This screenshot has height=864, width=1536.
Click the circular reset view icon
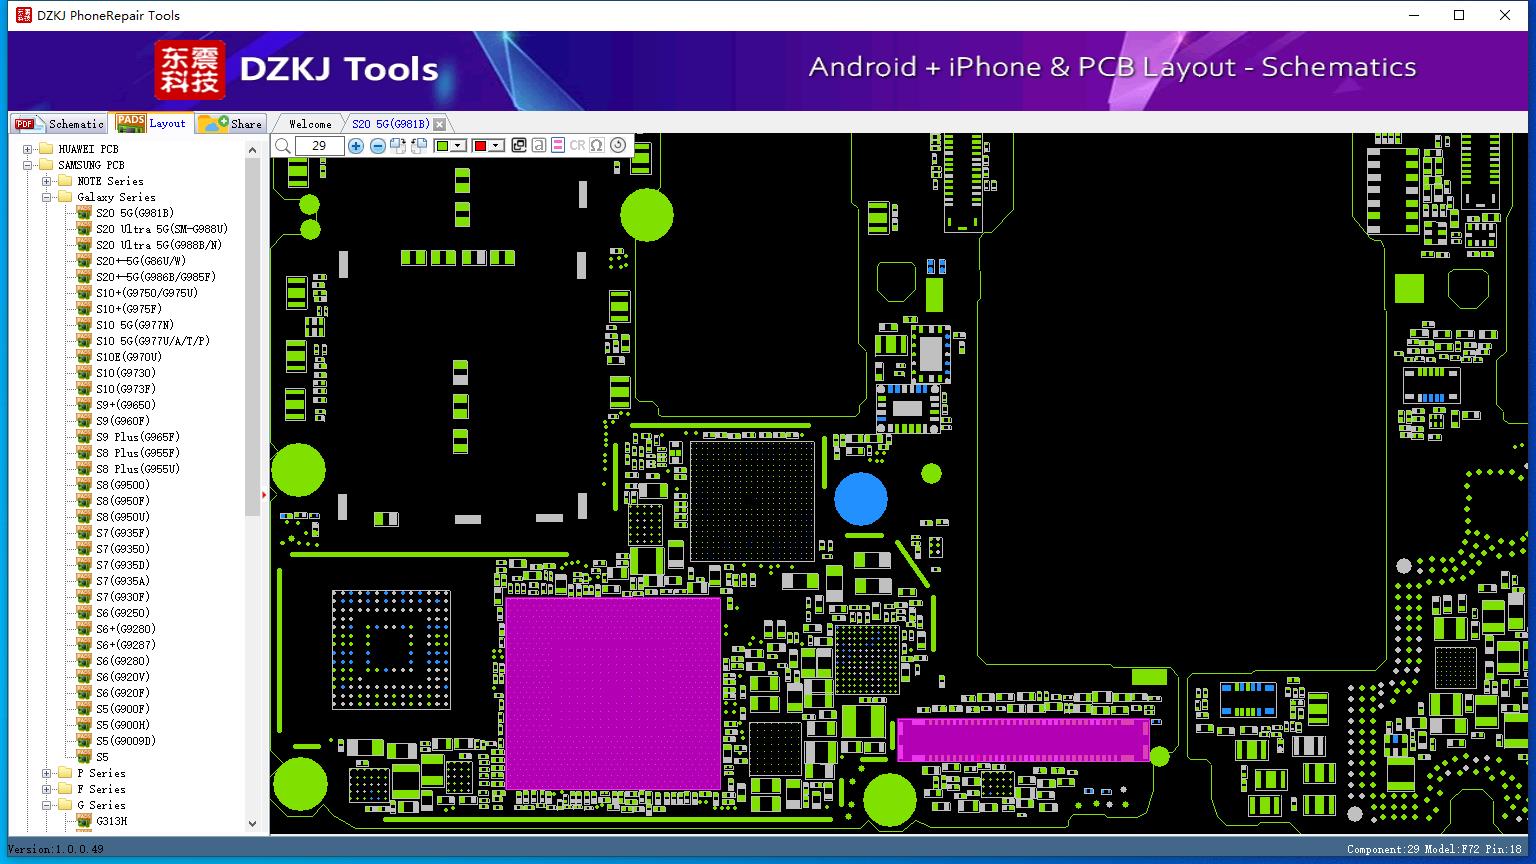click(618, 146)
